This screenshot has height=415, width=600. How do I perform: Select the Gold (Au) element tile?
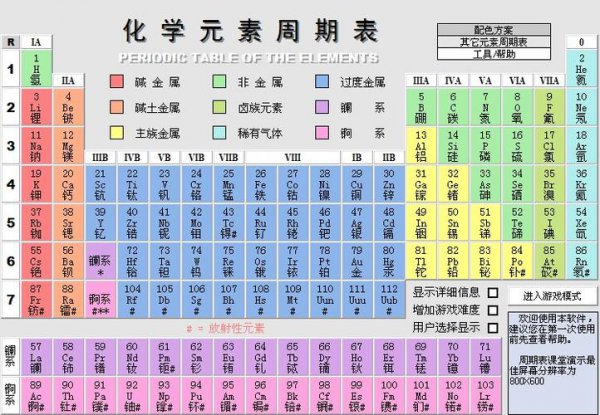tap(354, 258)
